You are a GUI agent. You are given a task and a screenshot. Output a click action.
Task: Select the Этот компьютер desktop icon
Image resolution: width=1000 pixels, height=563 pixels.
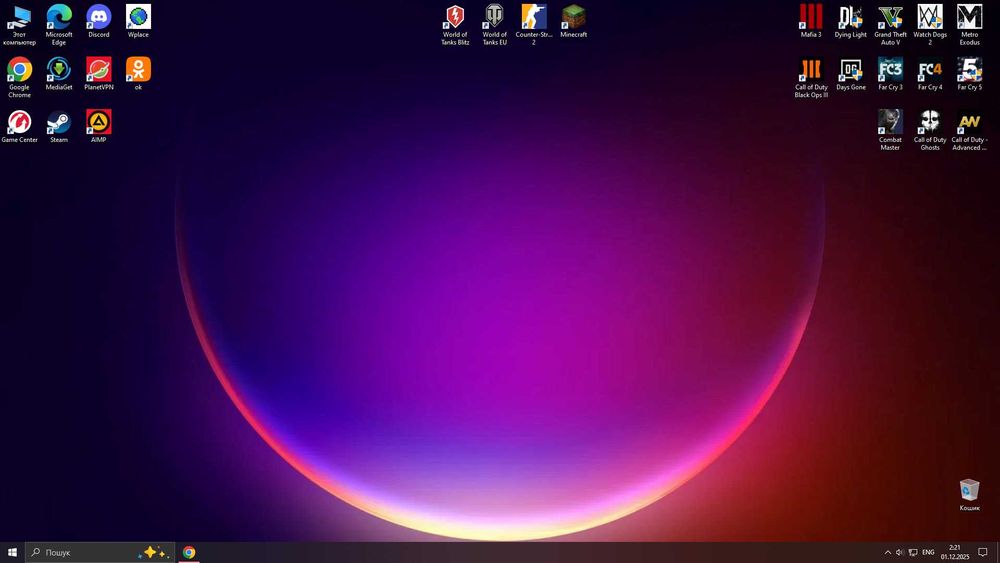point(19,25)
